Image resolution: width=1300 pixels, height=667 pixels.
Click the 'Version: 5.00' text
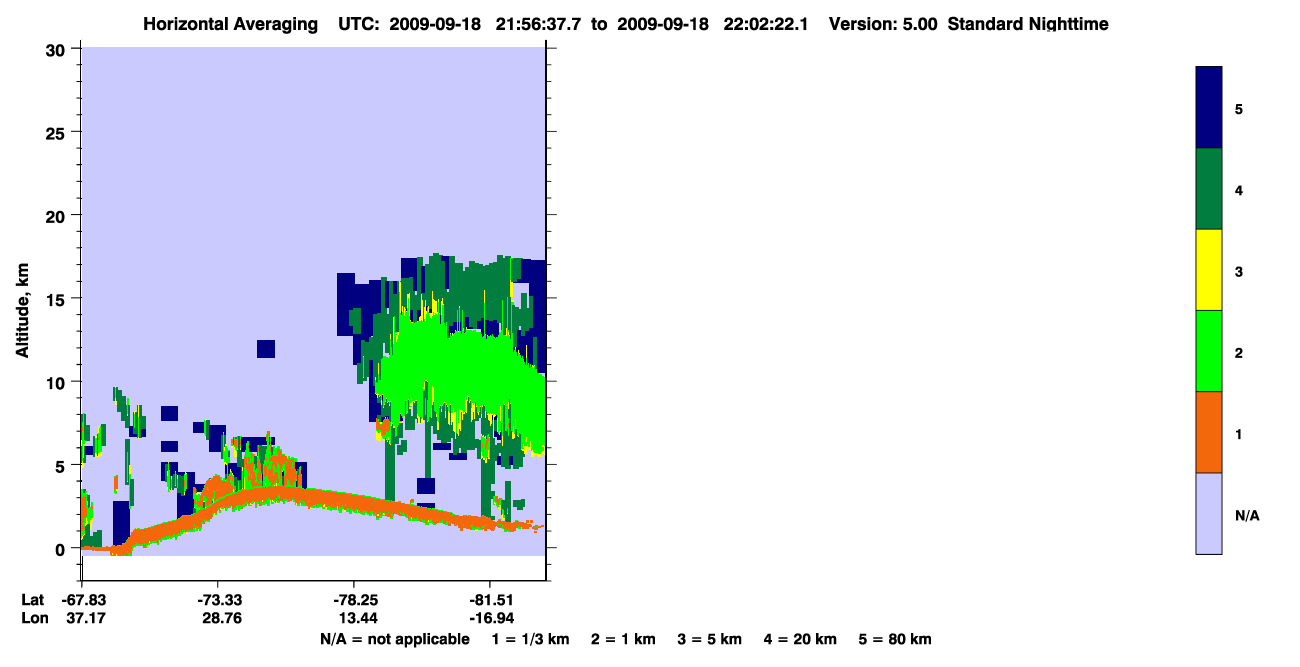(x=883, y=24)
